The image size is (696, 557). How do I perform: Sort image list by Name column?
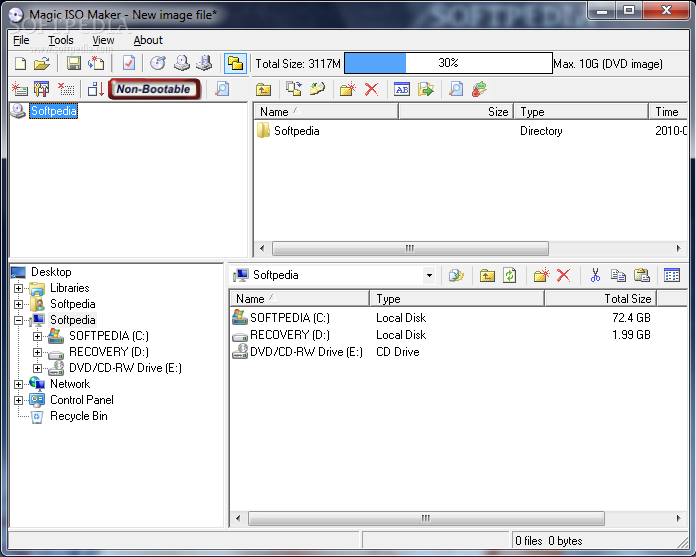[x=325, y=112]
